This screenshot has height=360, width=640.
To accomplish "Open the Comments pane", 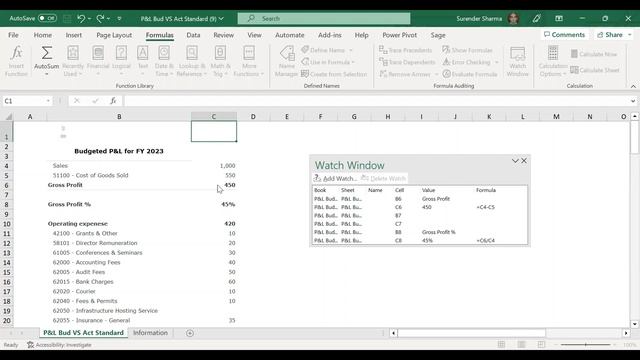I will click(564, 35).
